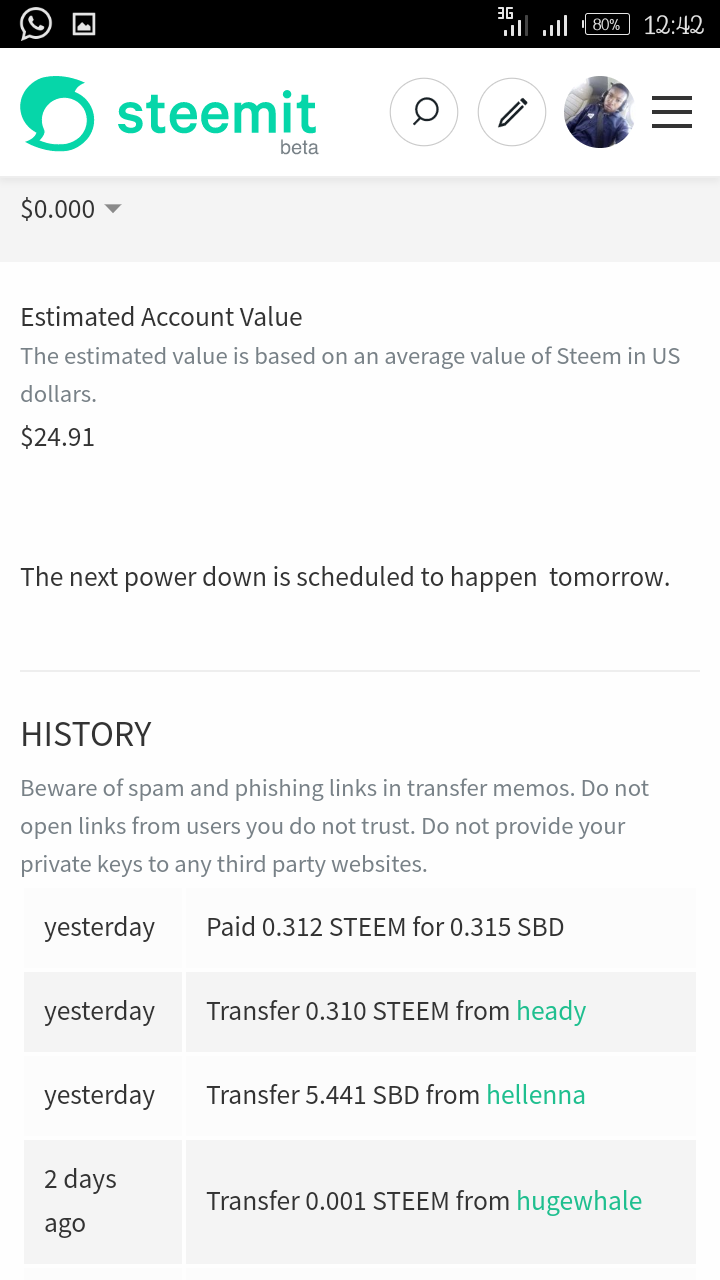Expand the $0.000 dropdown arrow

click(x=113, y=208)
